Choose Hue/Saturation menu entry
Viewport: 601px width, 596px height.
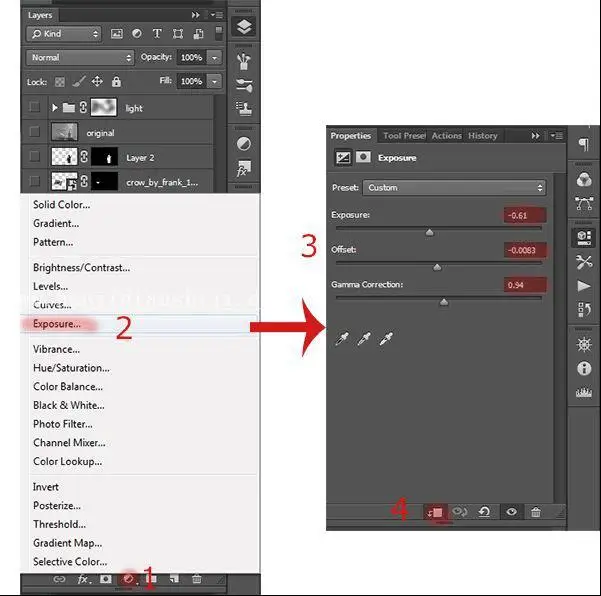[71, 368]
